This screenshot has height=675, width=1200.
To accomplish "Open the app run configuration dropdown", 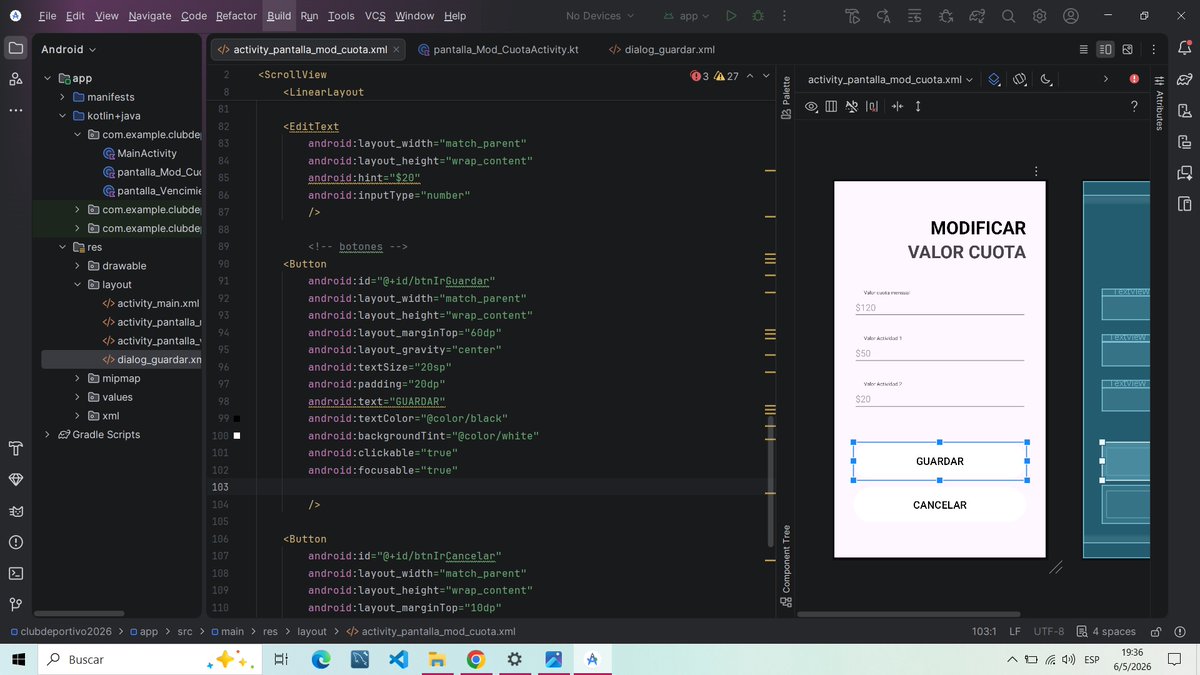I will click(688, 16).
